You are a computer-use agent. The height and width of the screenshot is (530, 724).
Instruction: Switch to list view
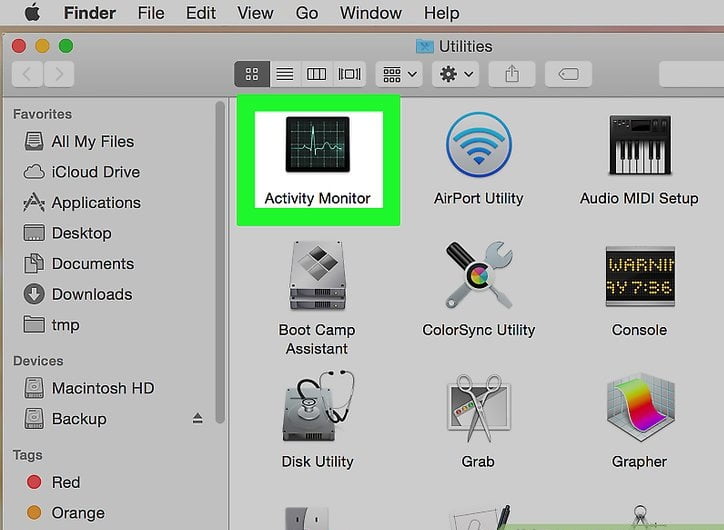tap(285, 74)
